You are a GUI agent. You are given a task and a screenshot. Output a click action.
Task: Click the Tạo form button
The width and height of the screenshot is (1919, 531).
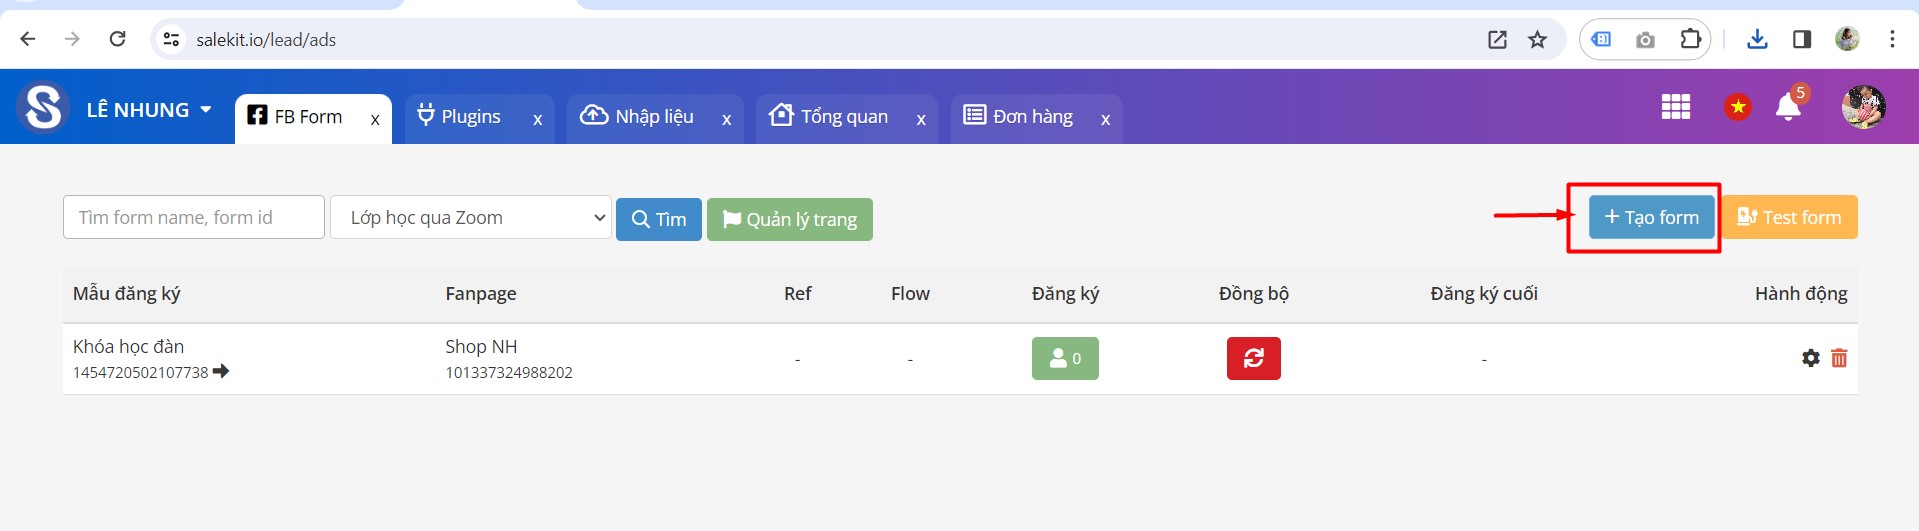(x=1651, y=217)
